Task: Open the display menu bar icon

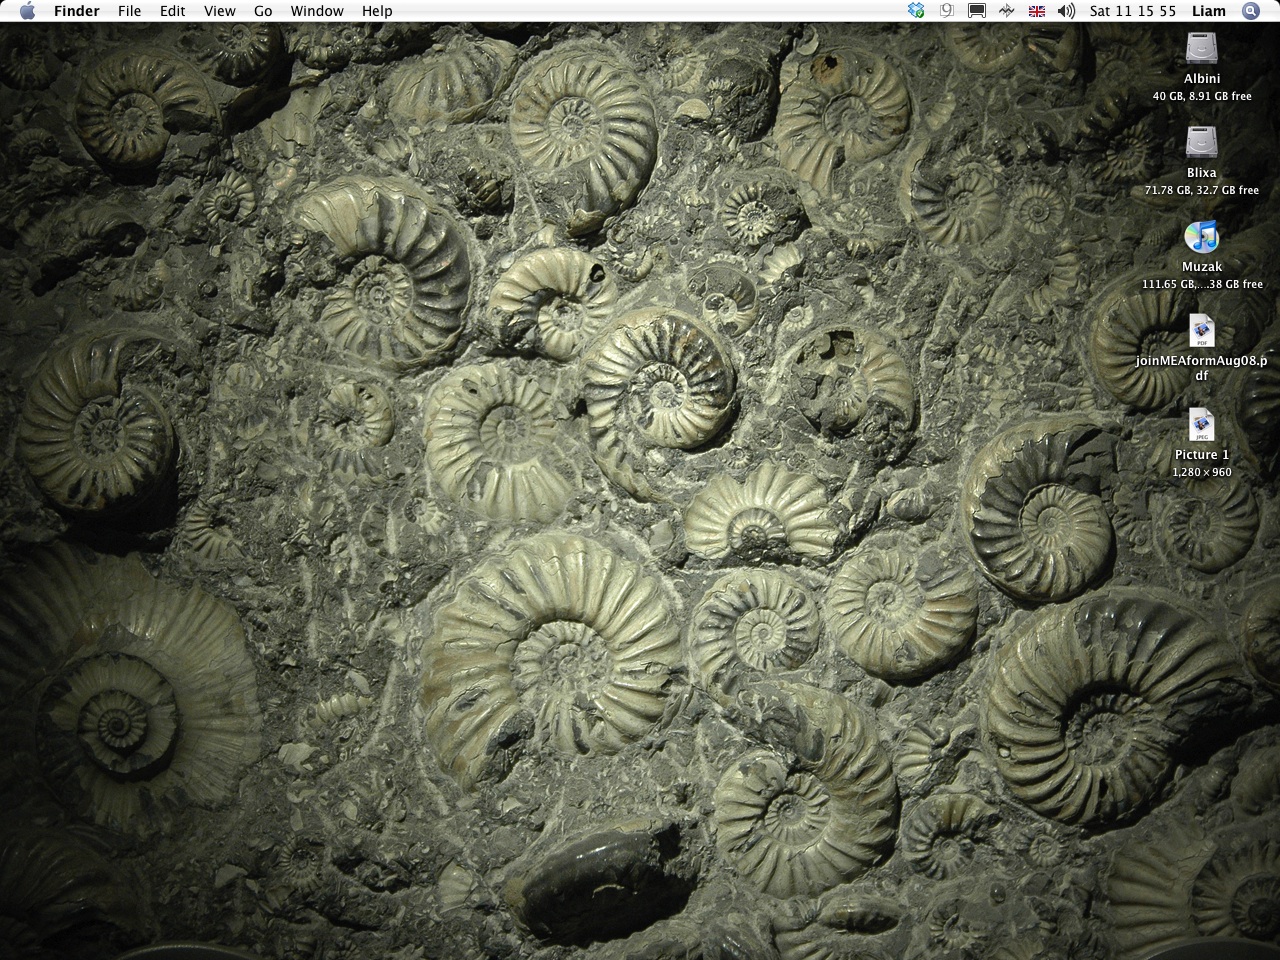Action: [x=977, y=11]
